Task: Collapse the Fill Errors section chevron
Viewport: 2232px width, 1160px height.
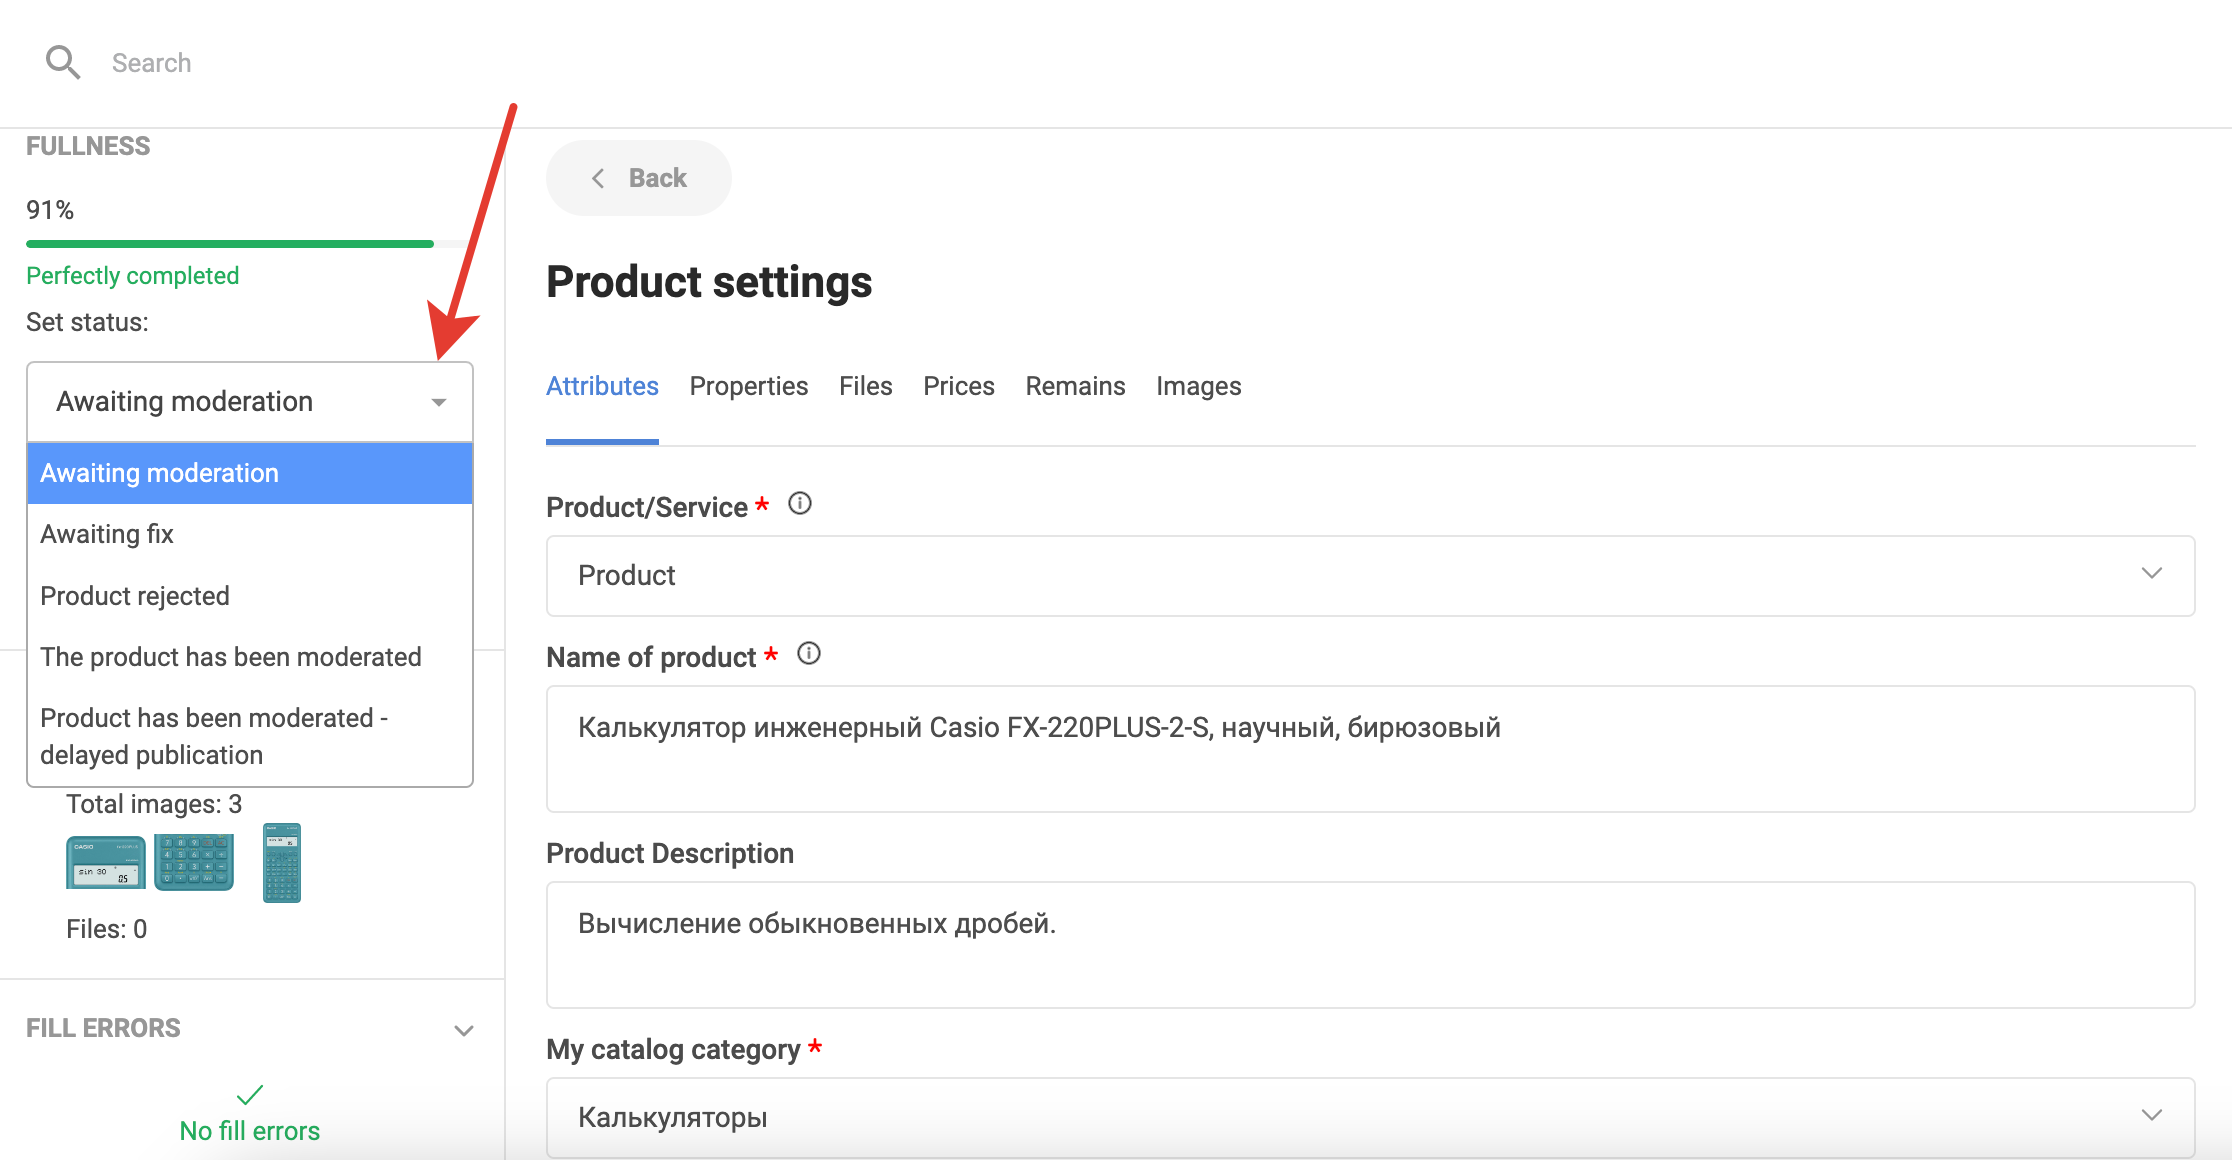Action: coord(463,1030)
